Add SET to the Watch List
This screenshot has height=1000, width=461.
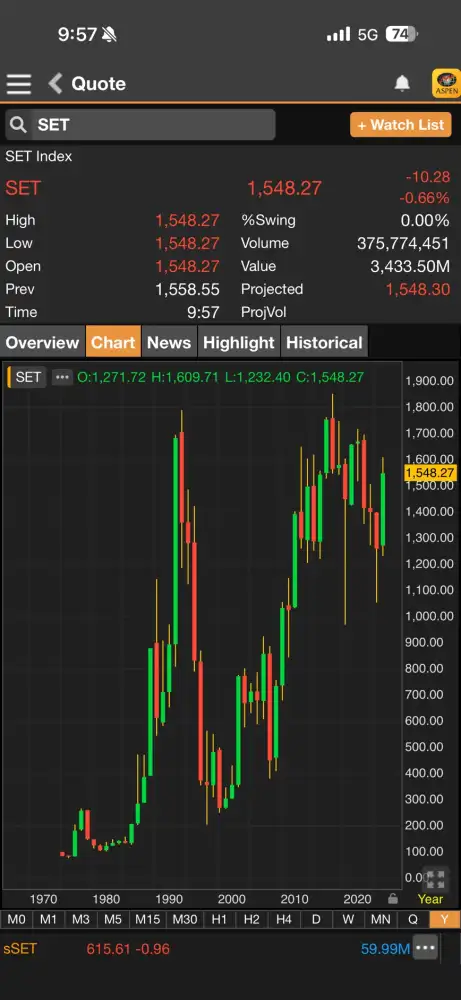point(400,124)
